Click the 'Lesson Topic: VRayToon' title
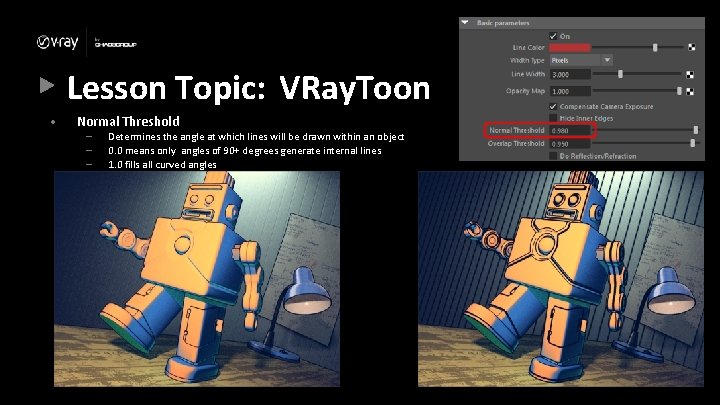720x405 pixels. pos(248,88)
